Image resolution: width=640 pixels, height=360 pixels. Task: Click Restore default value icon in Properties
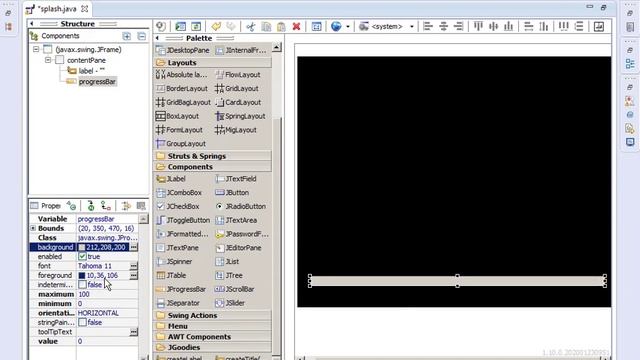click(x=141, y=206)
